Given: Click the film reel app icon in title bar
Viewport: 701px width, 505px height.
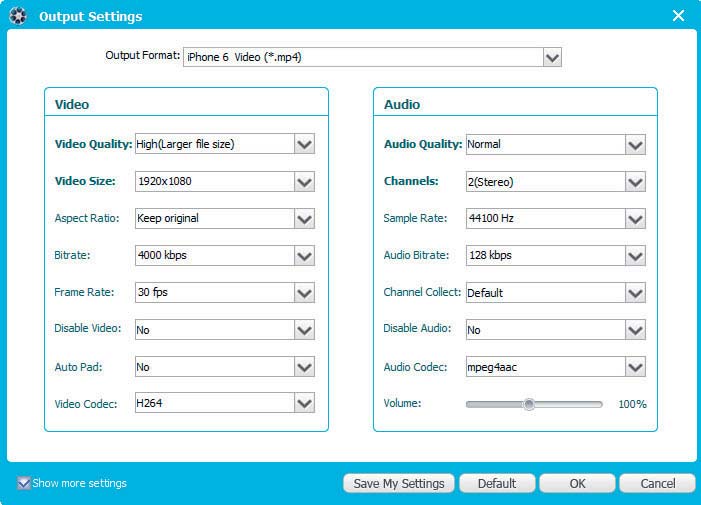Looking at the screenshot, I should pos(18,16).
